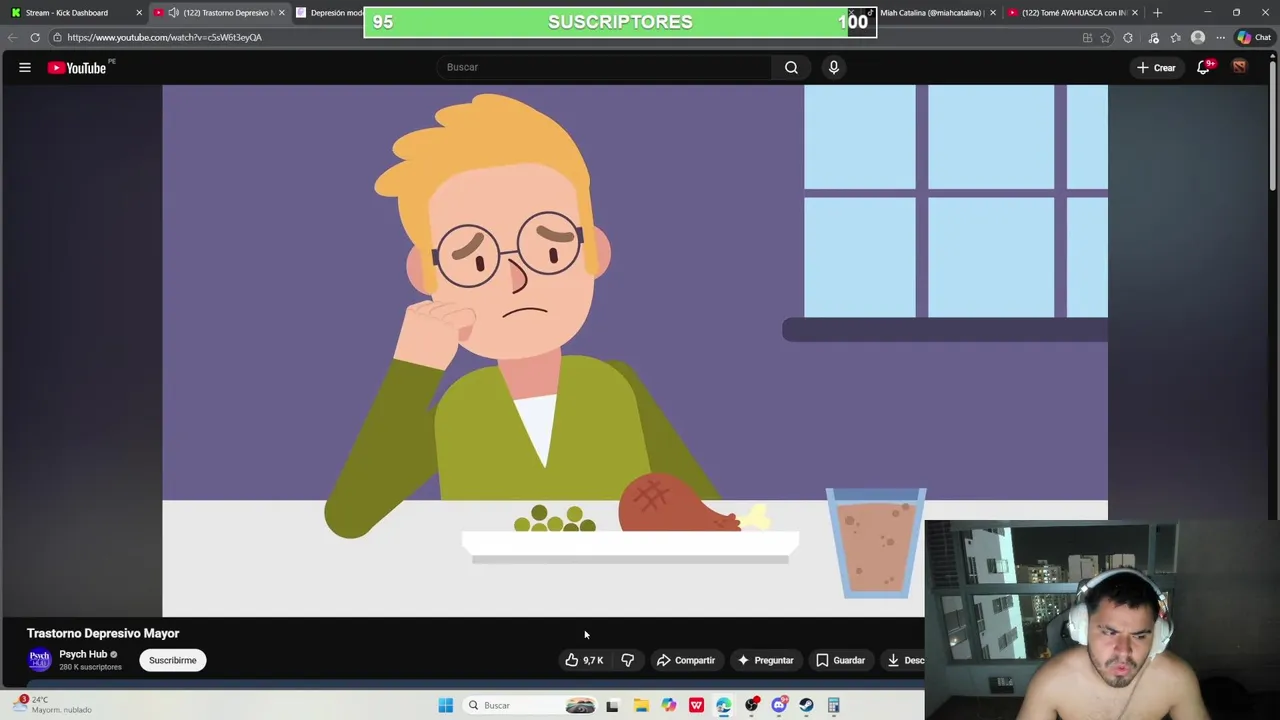Open Task View on the taskbar
Screen dimensions: 1280x720
point(612,705)
